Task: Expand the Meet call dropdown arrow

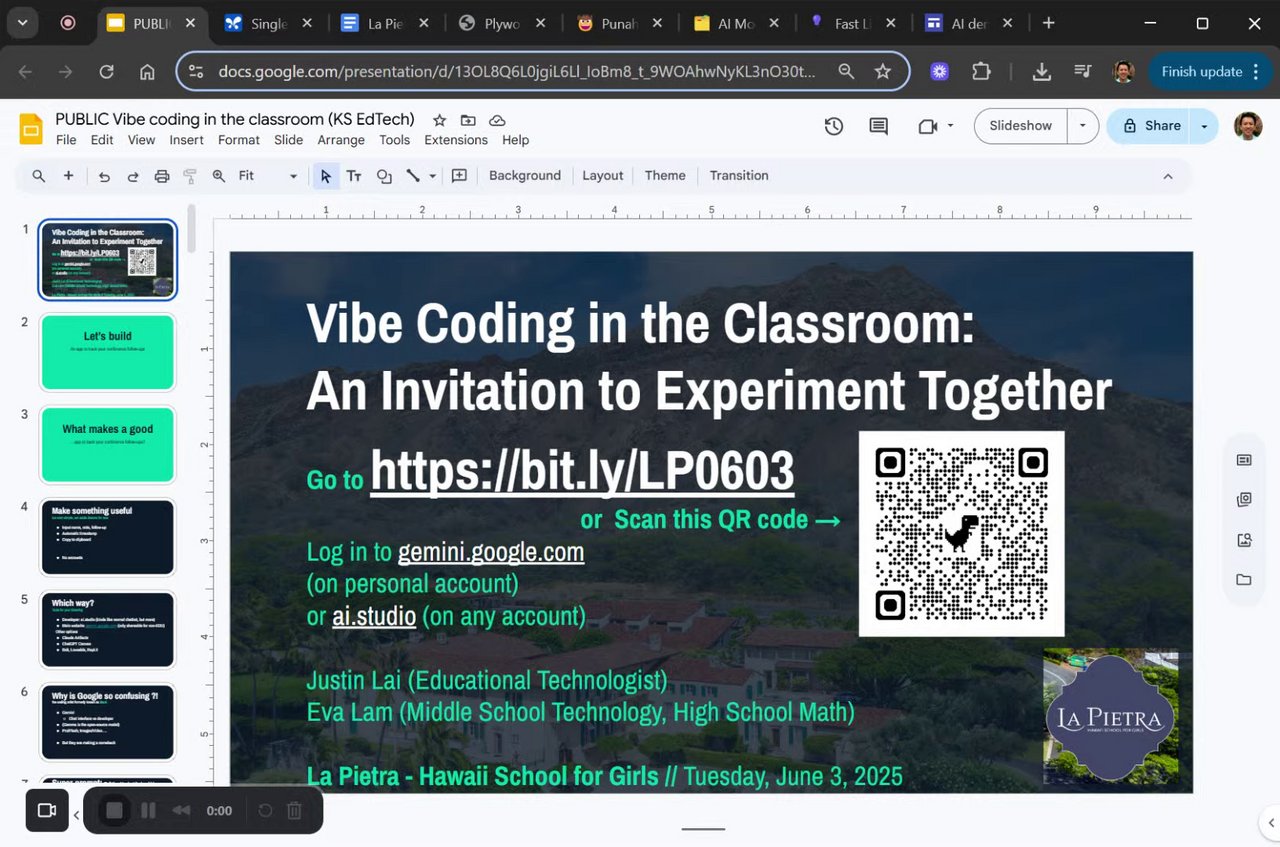Action: point(950,126)
